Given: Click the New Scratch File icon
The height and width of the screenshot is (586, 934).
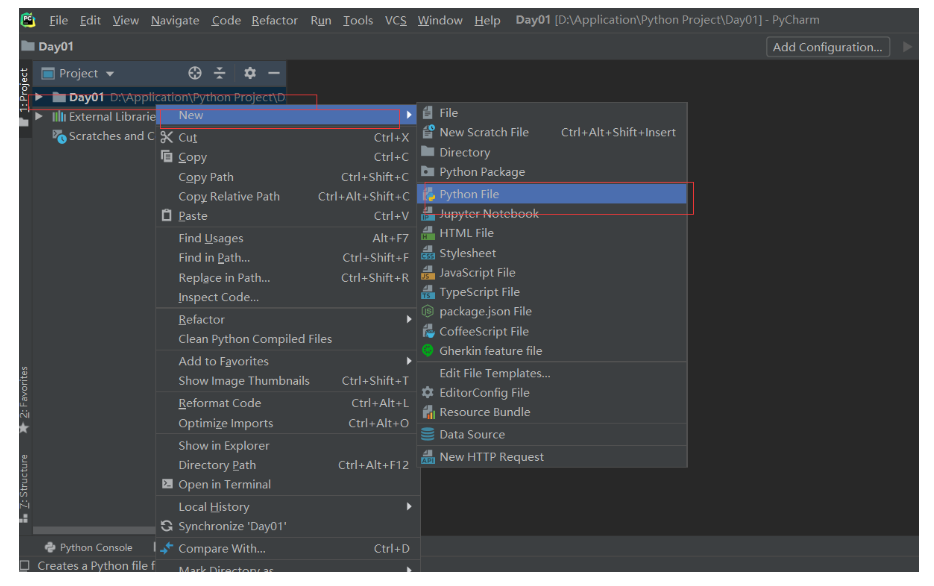Looking at the screenshot, I should 428,132.
